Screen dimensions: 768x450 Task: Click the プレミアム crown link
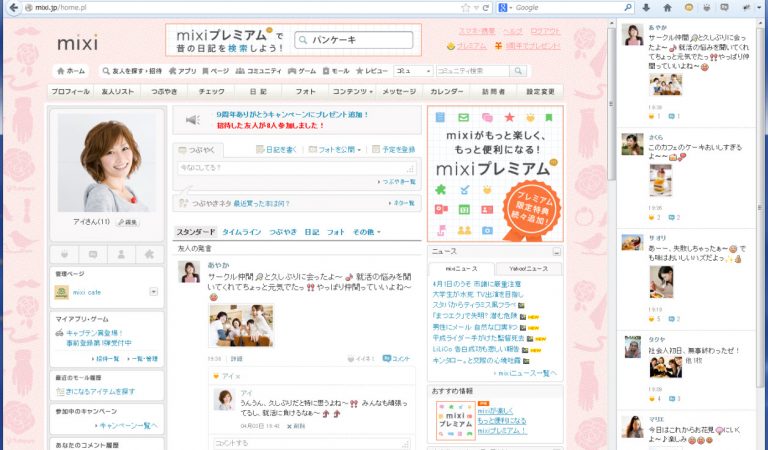tap(467, 46)
